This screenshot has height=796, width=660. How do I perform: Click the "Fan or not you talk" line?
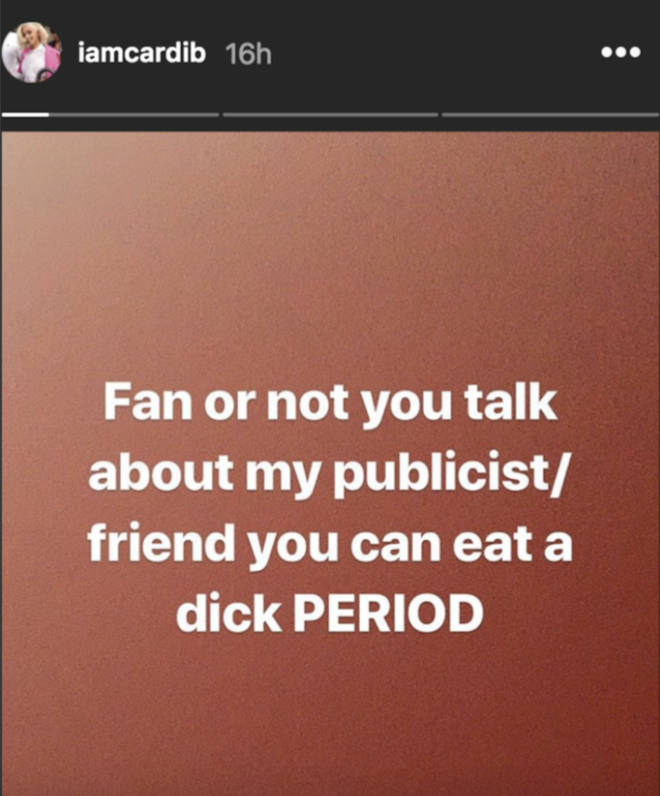331,404
